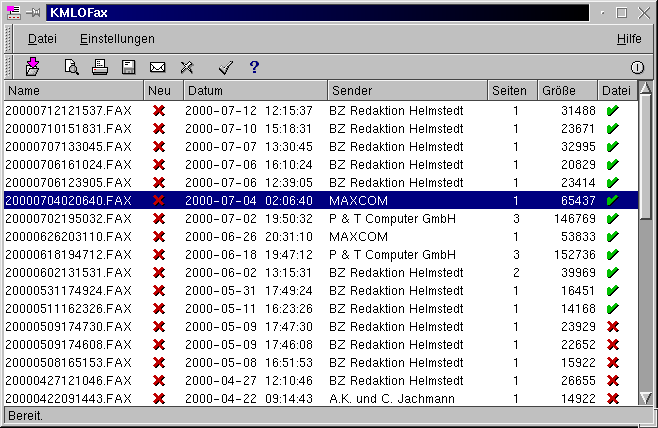Select highlighted row 20000704020640.FAX
Screen dimensions: 658x428
point(321,201)
